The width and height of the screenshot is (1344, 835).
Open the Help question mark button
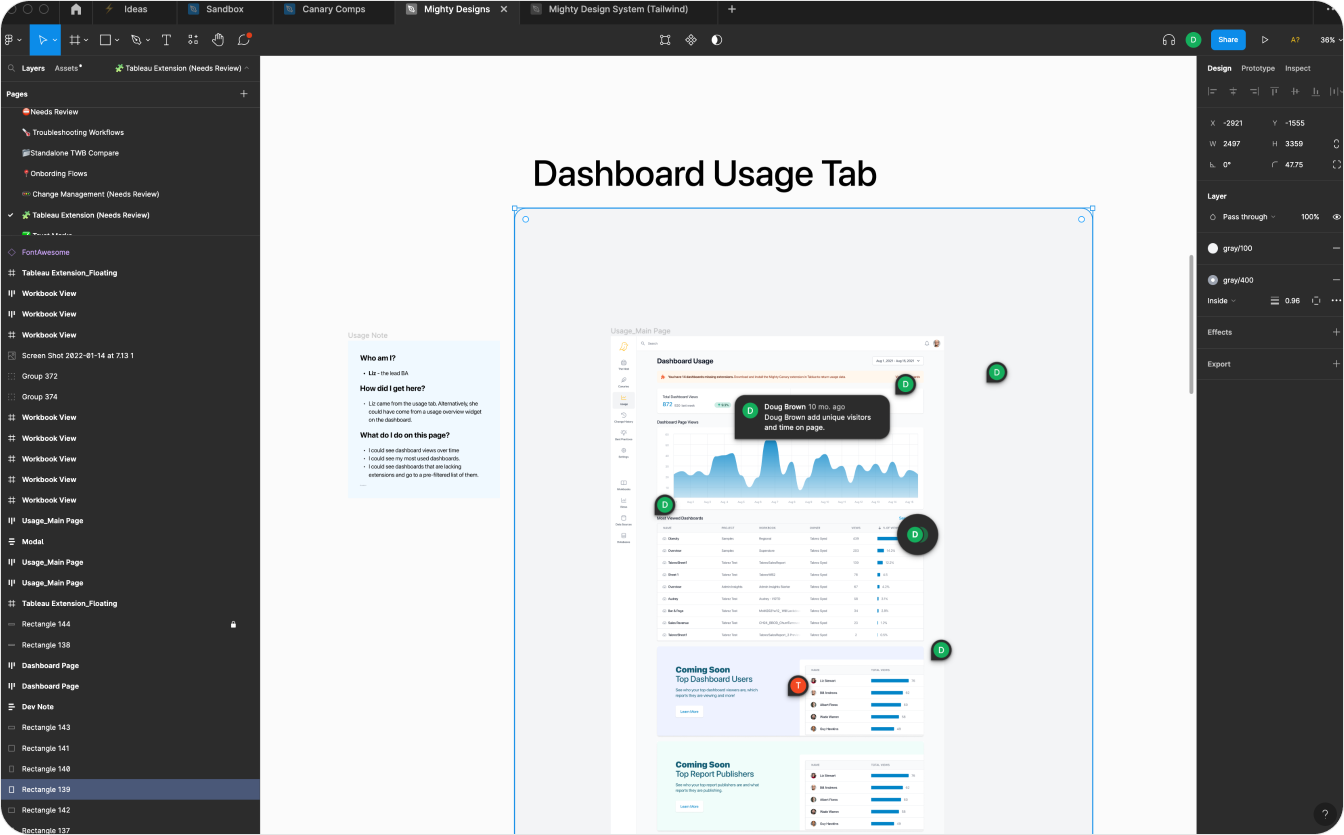point(1323,814)
